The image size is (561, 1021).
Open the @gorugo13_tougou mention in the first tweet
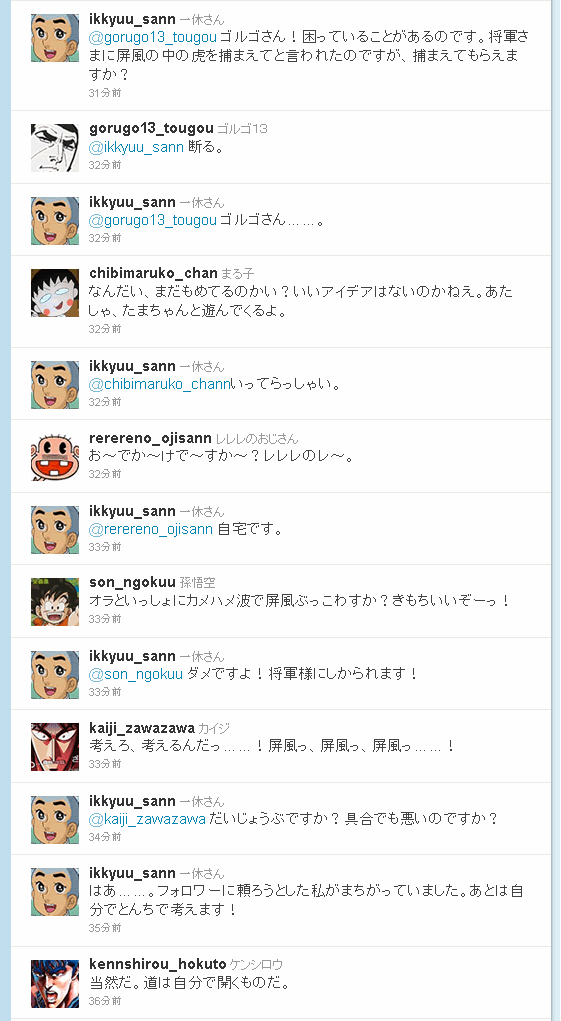(x=153, y=38)
